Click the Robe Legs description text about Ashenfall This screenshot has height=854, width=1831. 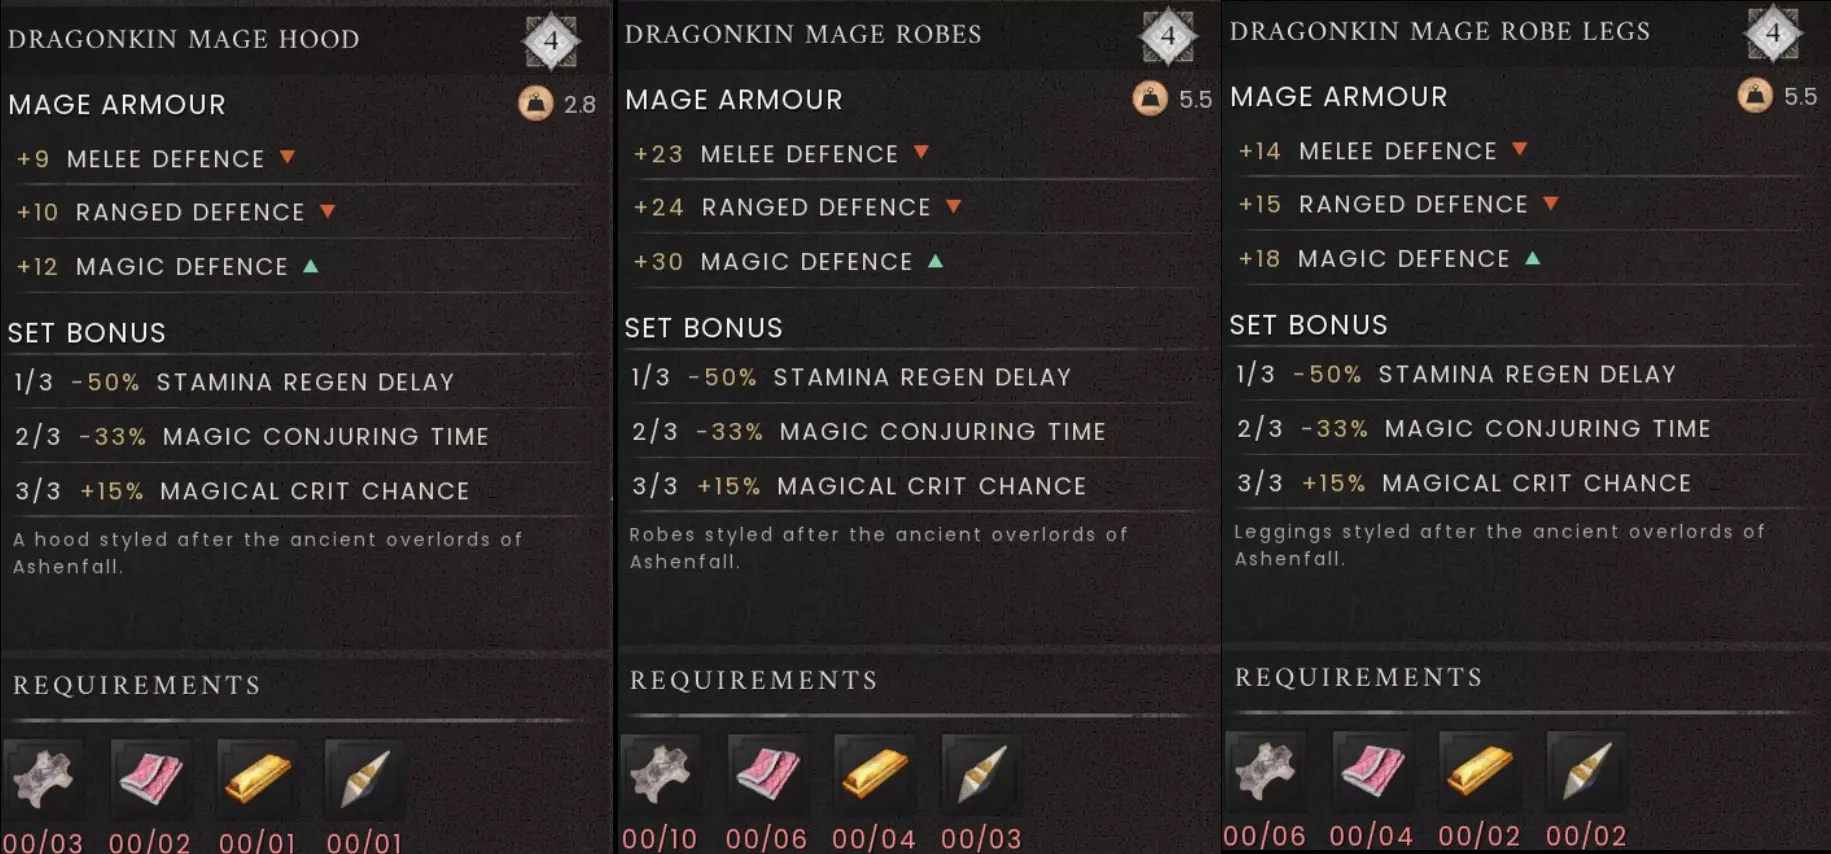coord(1498,545)
